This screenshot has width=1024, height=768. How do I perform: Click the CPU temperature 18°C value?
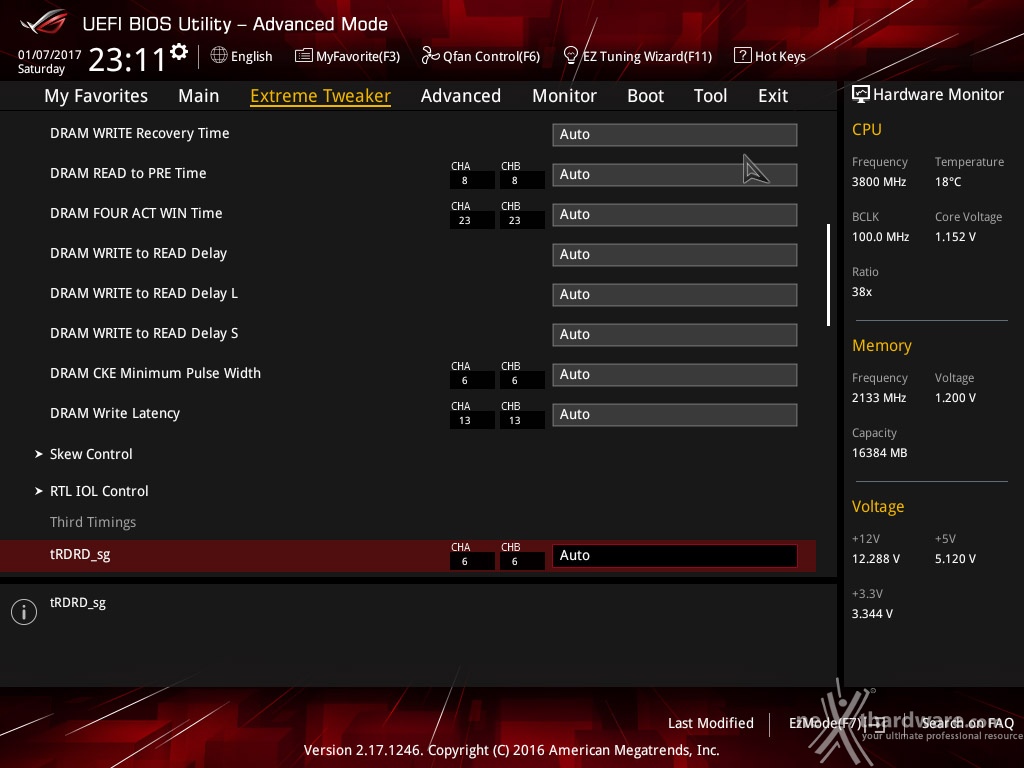(948, 182)
